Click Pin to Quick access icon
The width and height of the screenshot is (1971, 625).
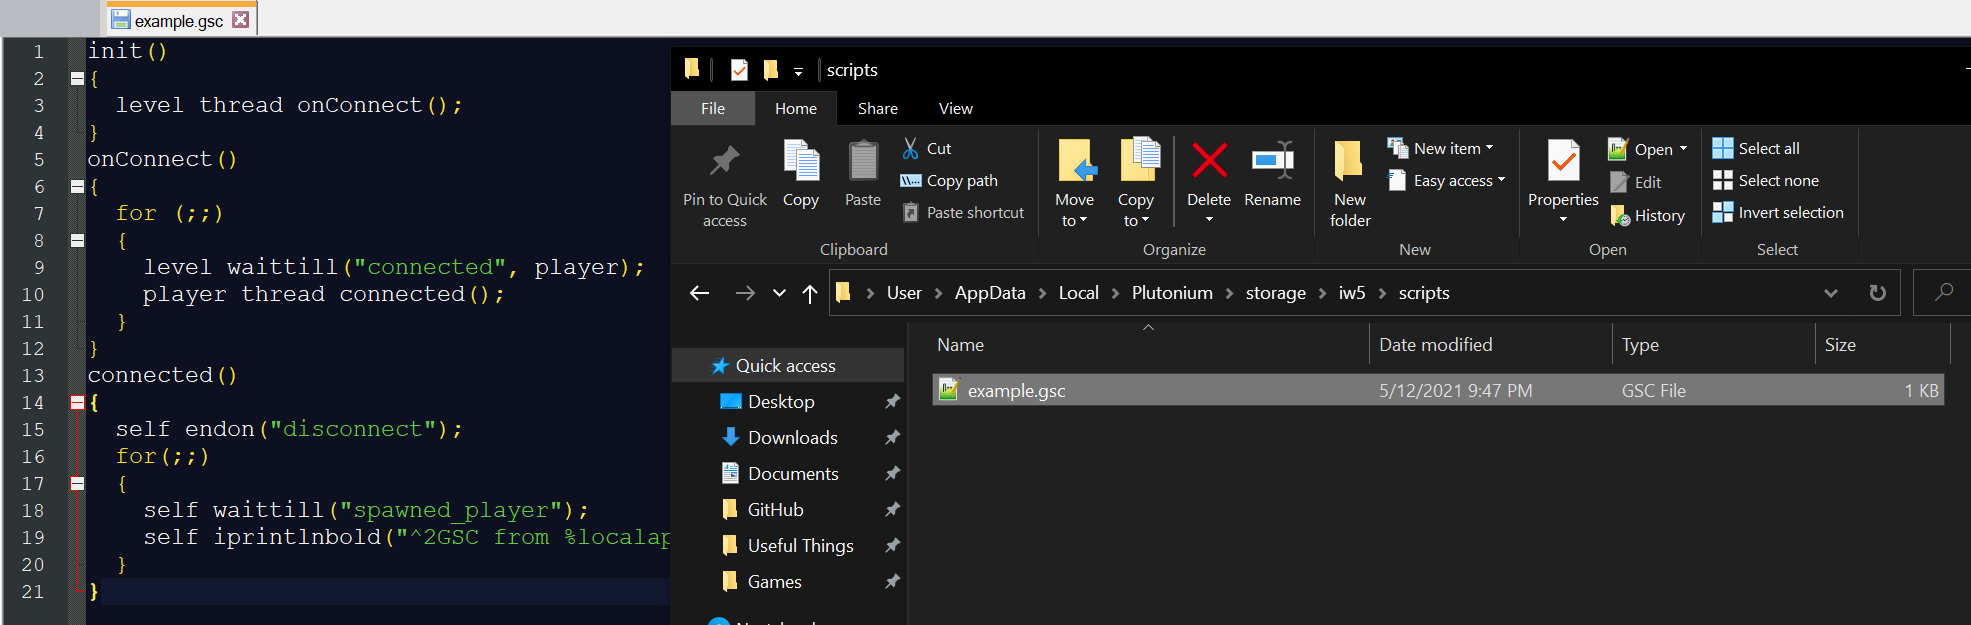click(724, 160)
